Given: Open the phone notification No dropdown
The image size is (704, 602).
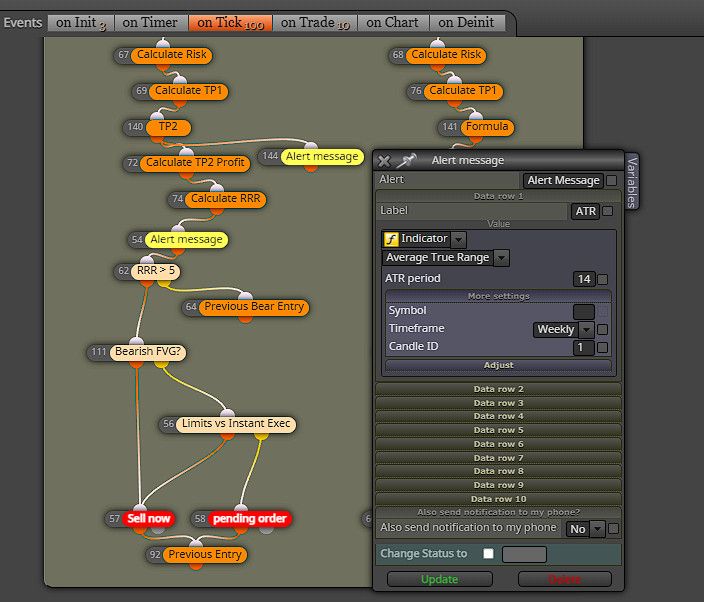Looking at the screenshot, I should point(597,529).
